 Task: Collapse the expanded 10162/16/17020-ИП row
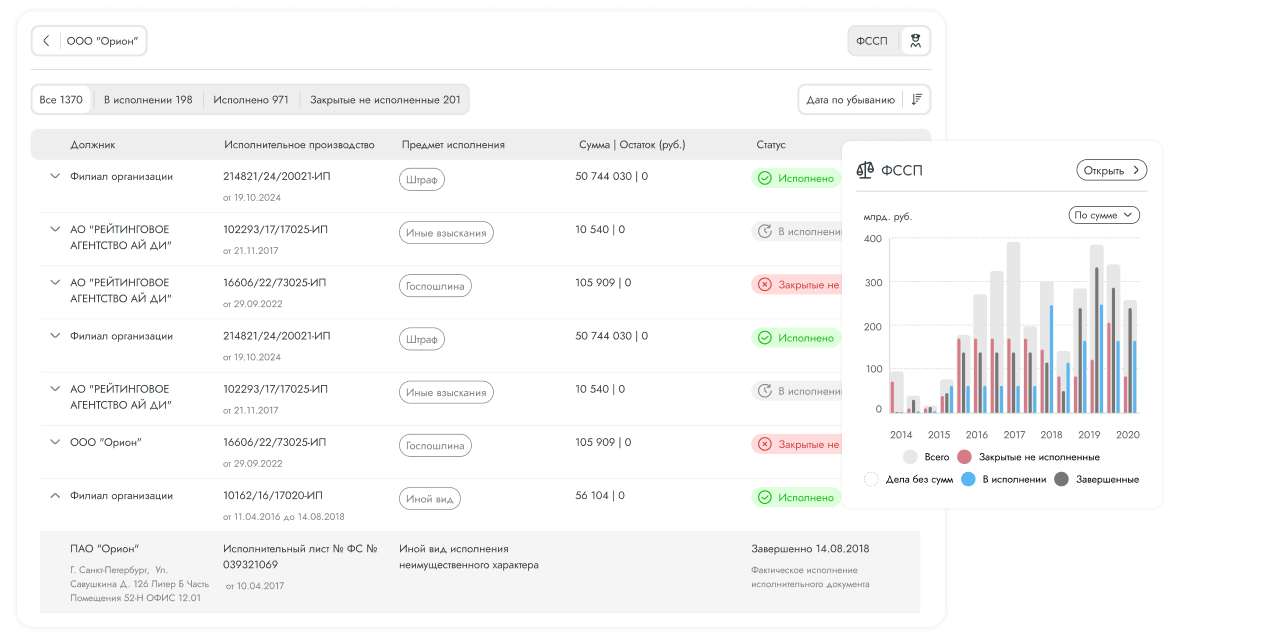click(55, 495)
